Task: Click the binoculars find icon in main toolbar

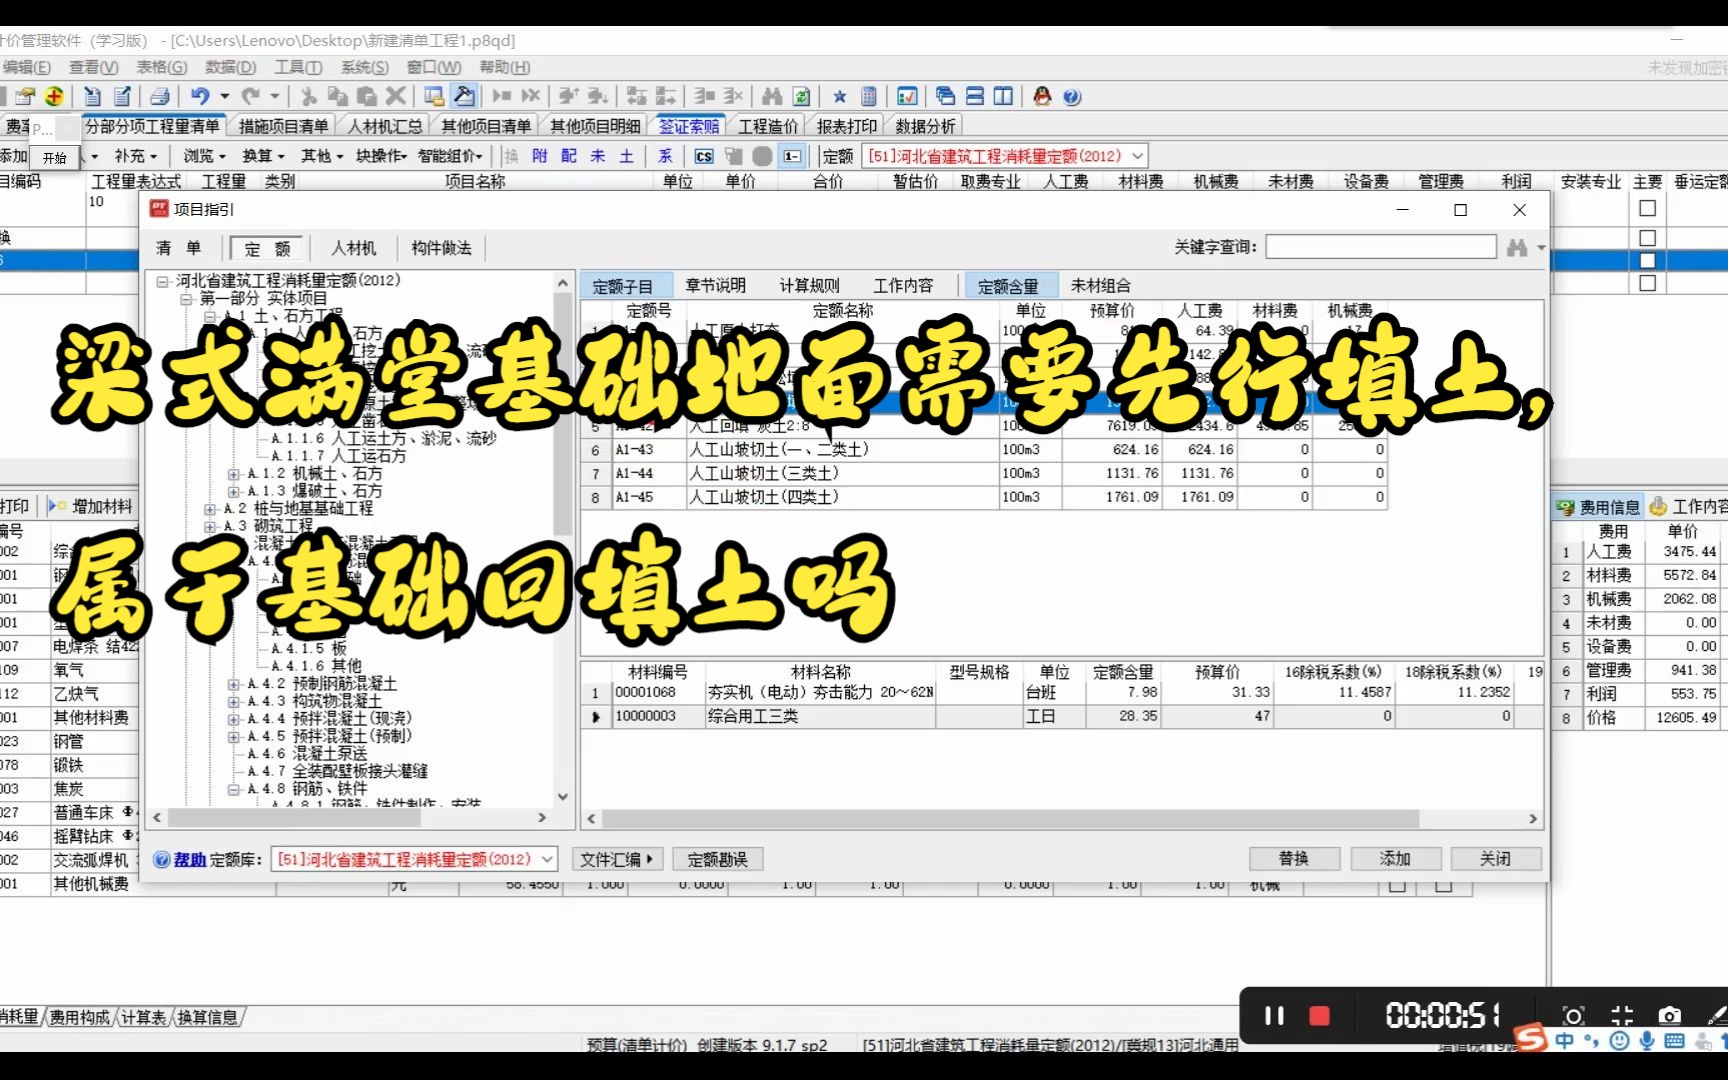Action: tap(772, 96)
